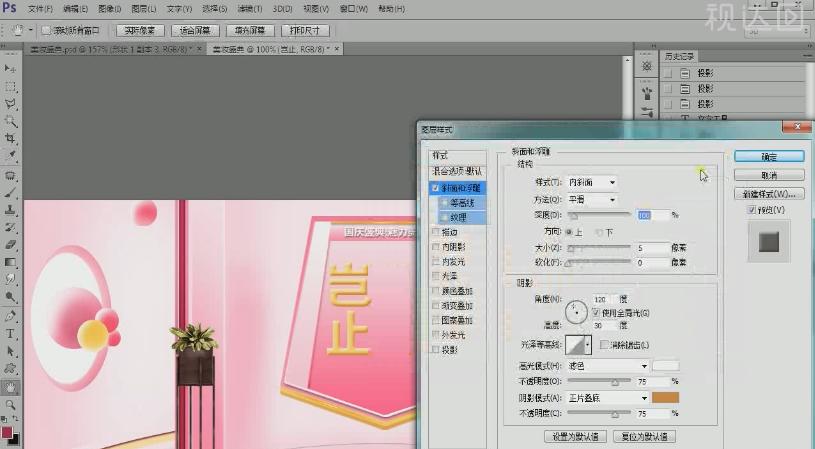
Task: Open the wheel-shaped collapsed panel icon
Action: pyautogui.click(x=647, y=66)
